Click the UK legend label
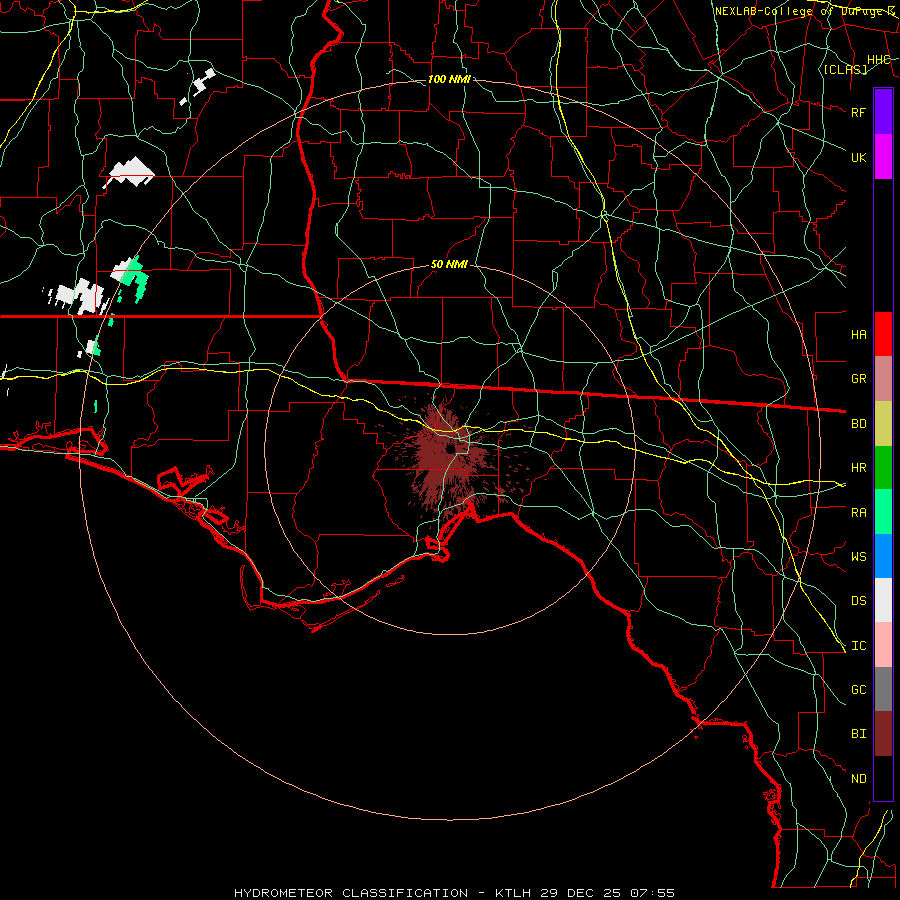The image size is (900, 900). tap(859, 157)
